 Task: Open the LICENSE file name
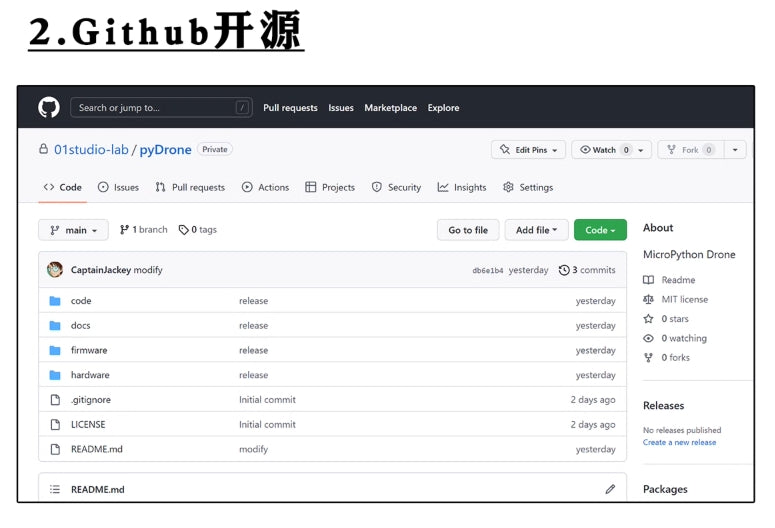pyautogui.click(x=88, y=424)
